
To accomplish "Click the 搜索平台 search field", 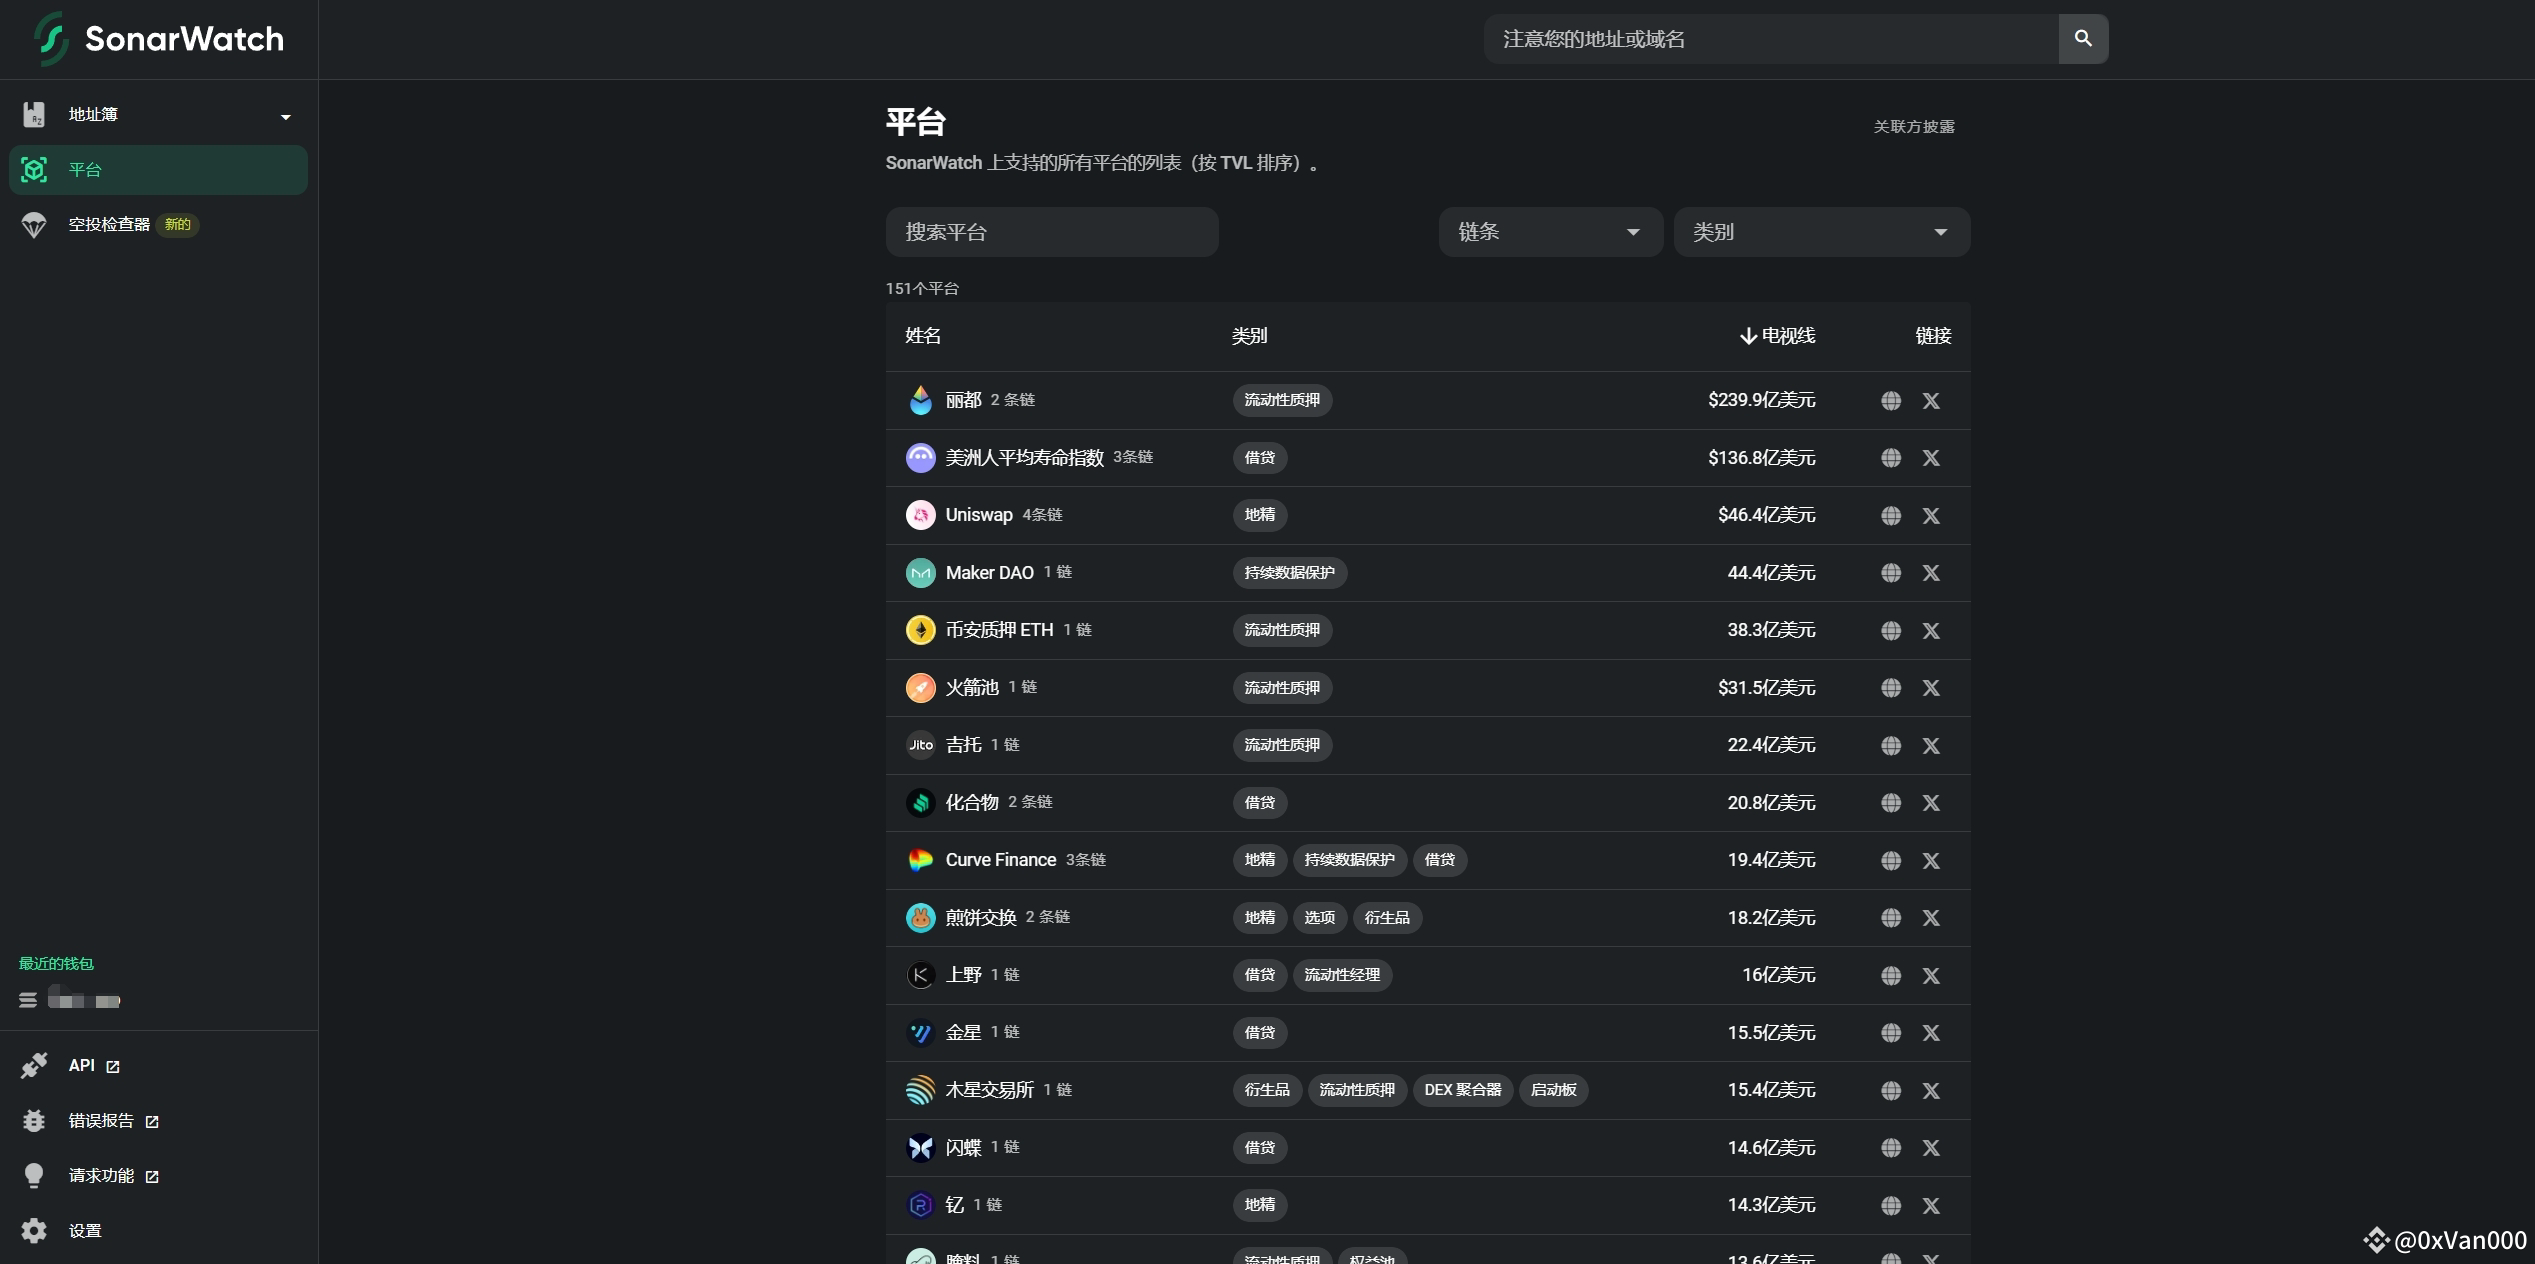I will point(1051,232).
